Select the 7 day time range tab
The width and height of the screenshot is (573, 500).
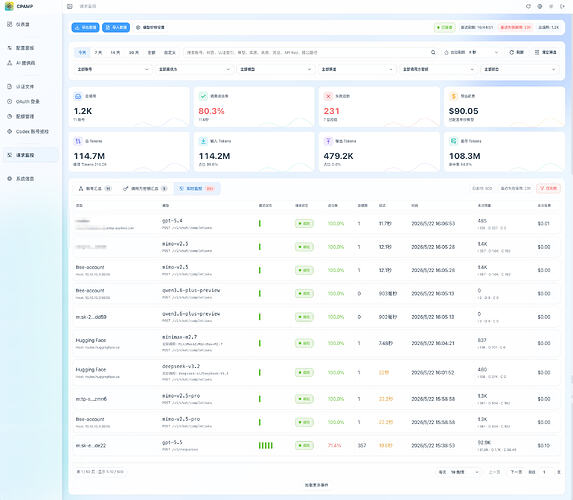pos(98,53)
